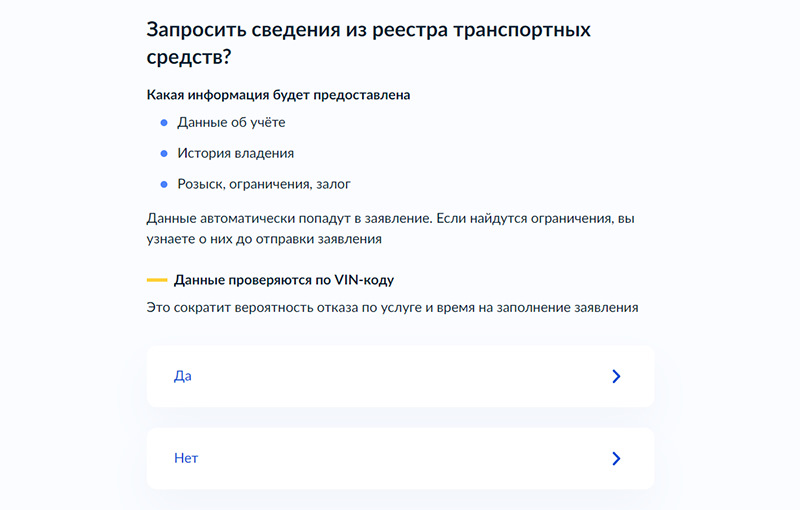
Task: Click the Какая информация будет предоставлена subheading
Action: point(278,95)
